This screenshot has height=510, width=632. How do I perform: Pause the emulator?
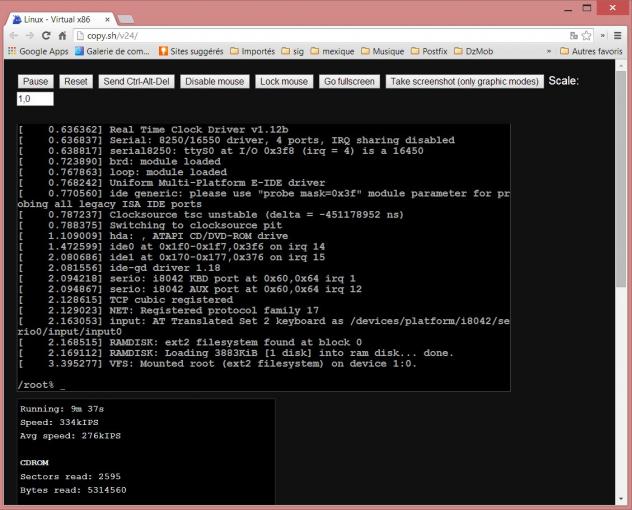[35, 81]
